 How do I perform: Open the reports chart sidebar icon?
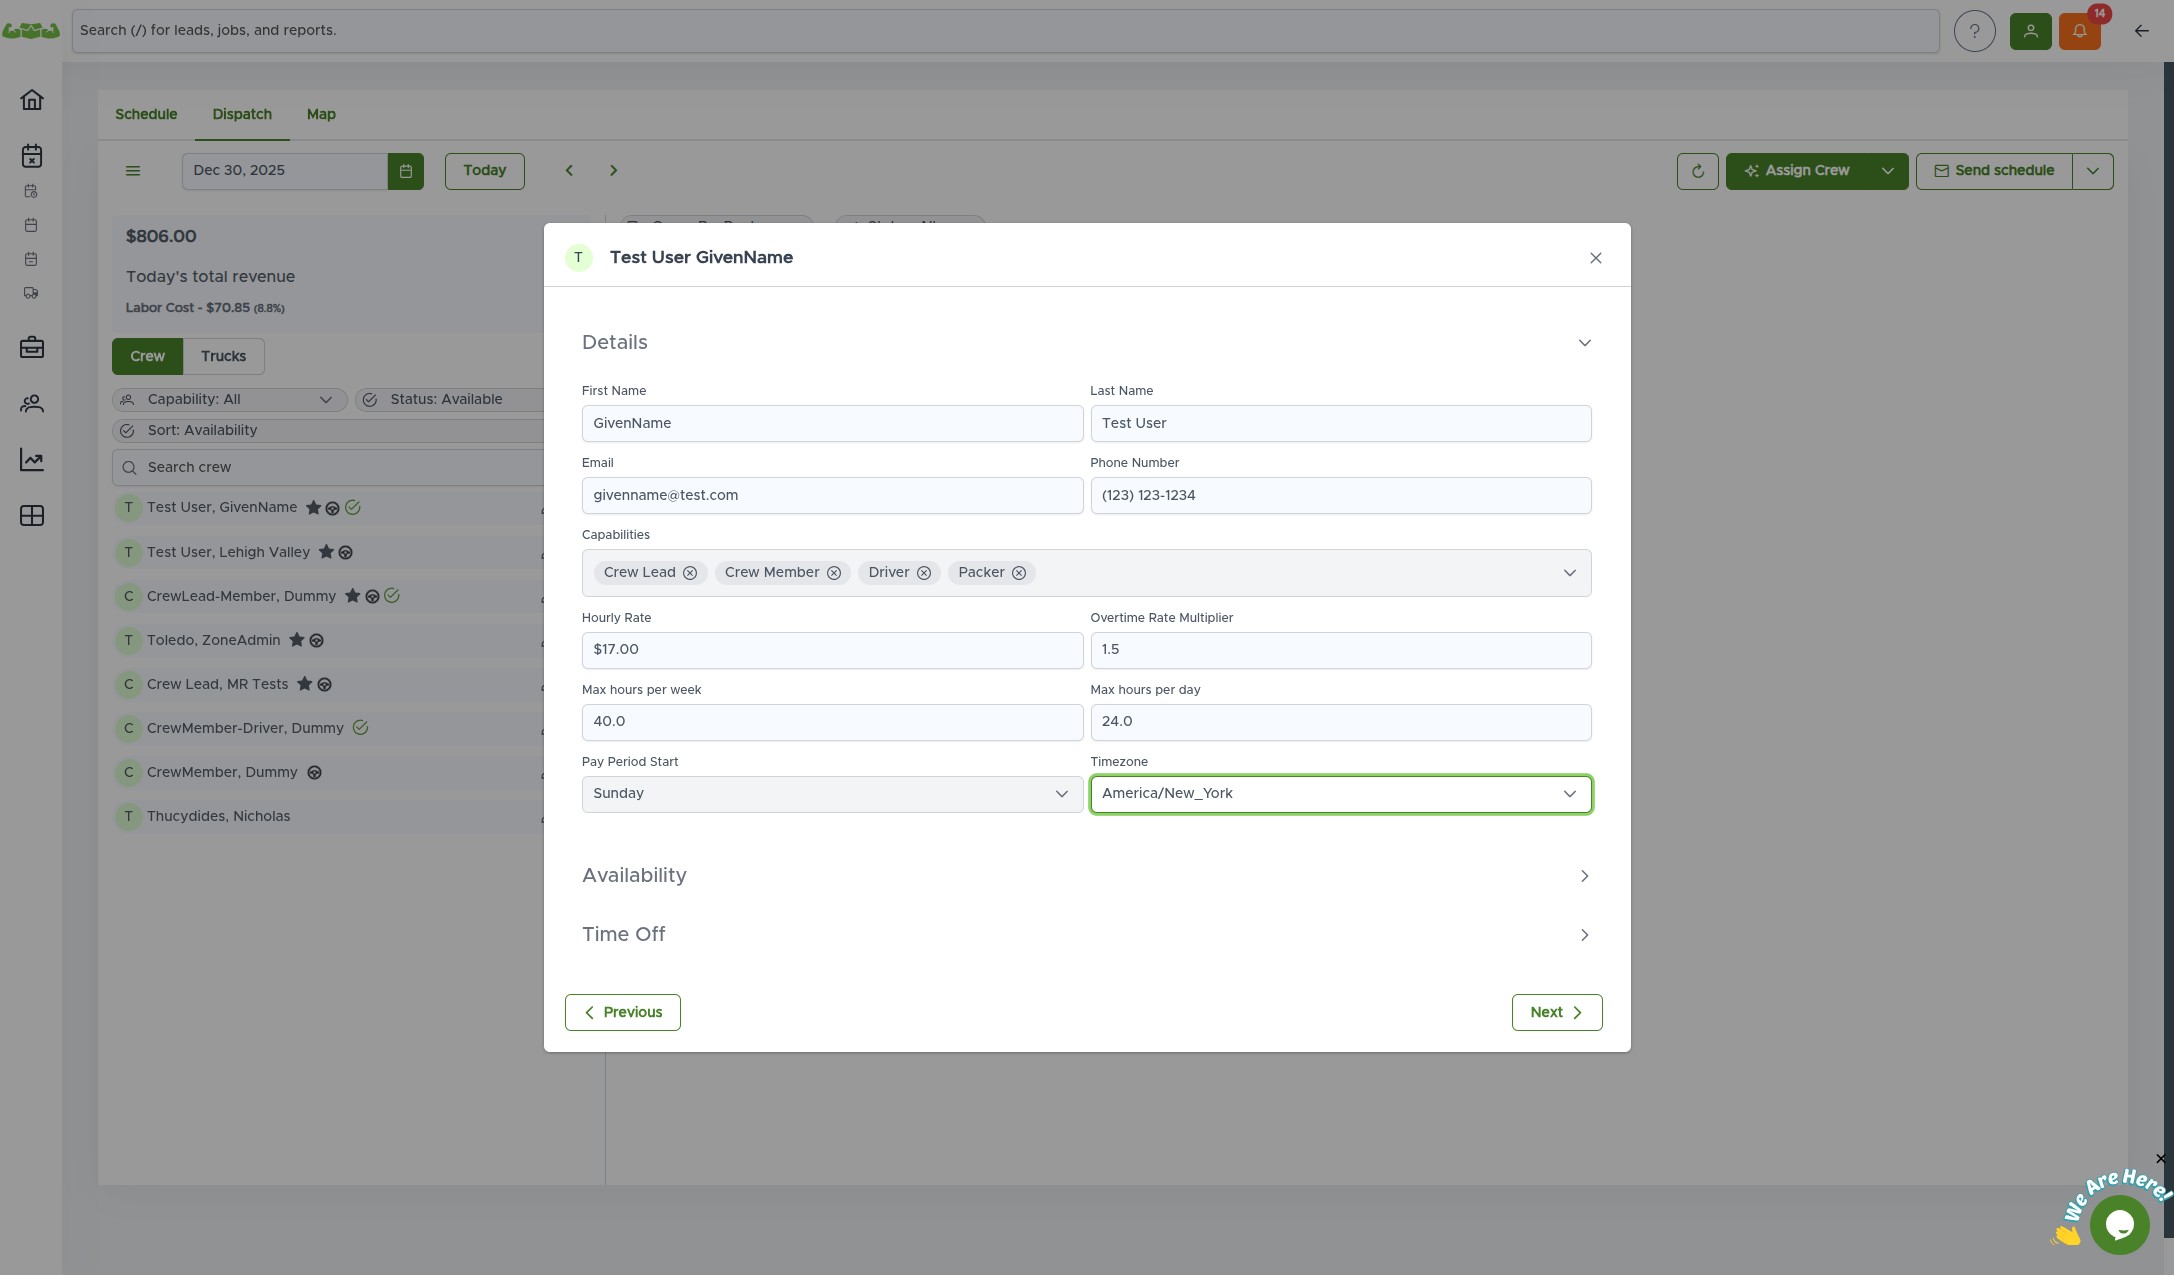click(x=32, y=460)
